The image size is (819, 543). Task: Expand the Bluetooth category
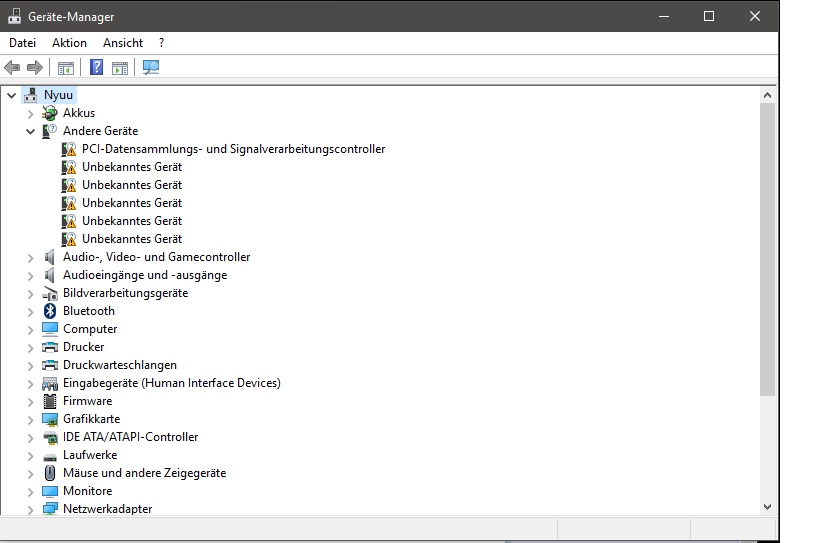pos(30,311)
